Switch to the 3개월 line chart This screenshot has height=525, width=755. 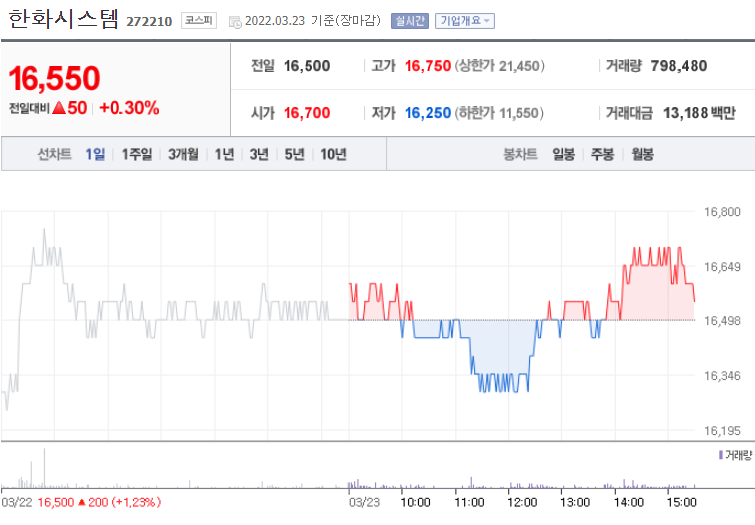pos(183,154)
